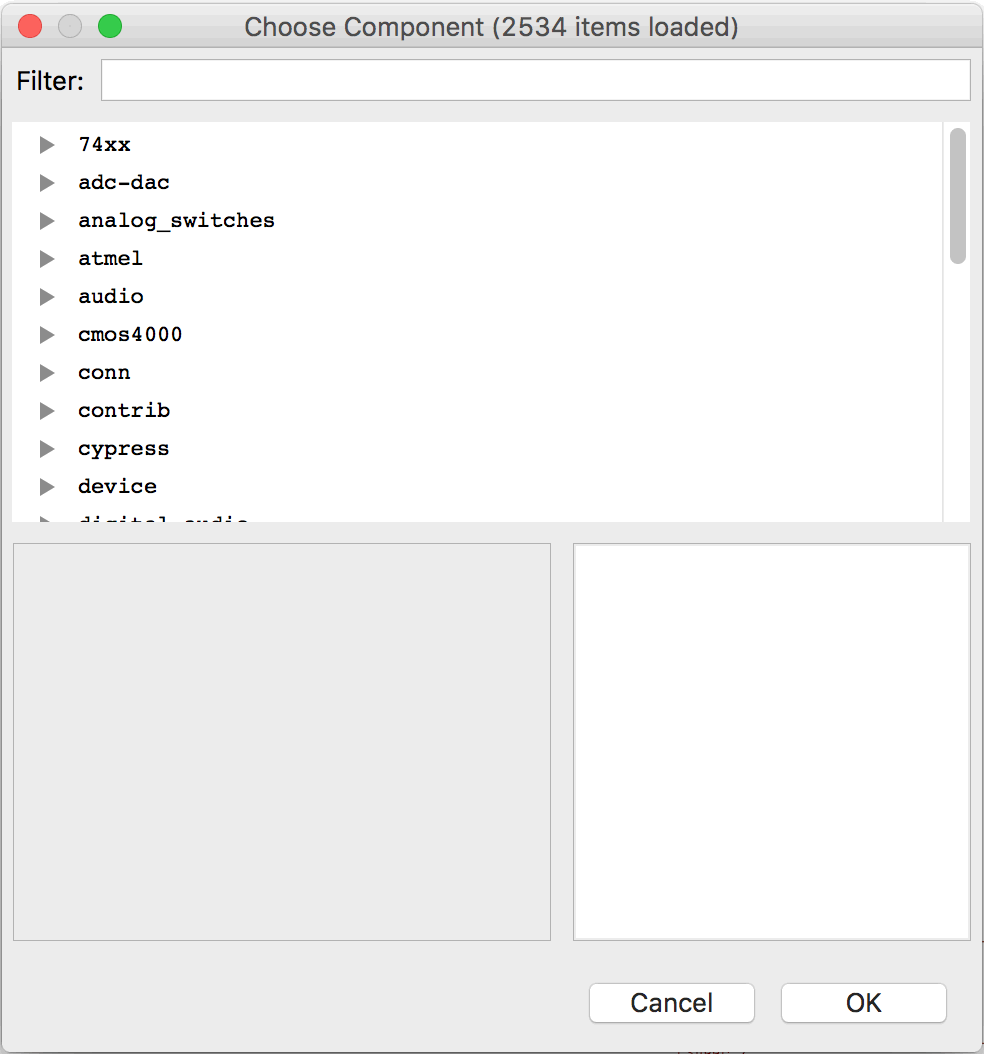Select the conn library entry
Viewport: 984px width, 1054px height.
coord(104,372)
